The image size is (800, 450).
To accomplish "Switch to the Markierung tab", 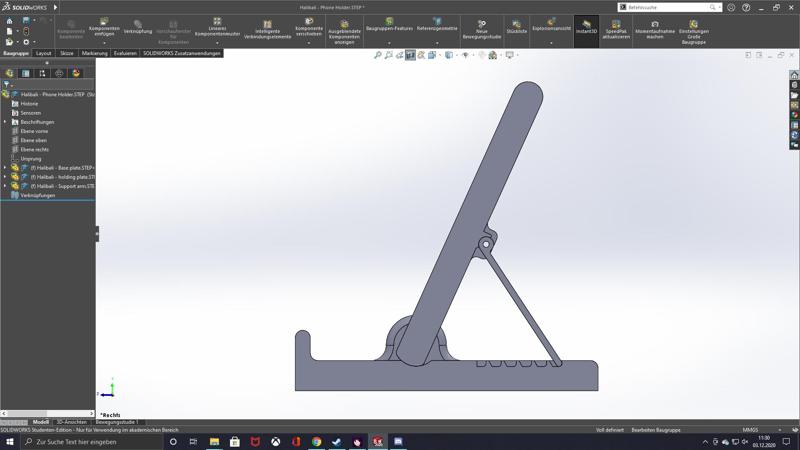I will 94,53.
